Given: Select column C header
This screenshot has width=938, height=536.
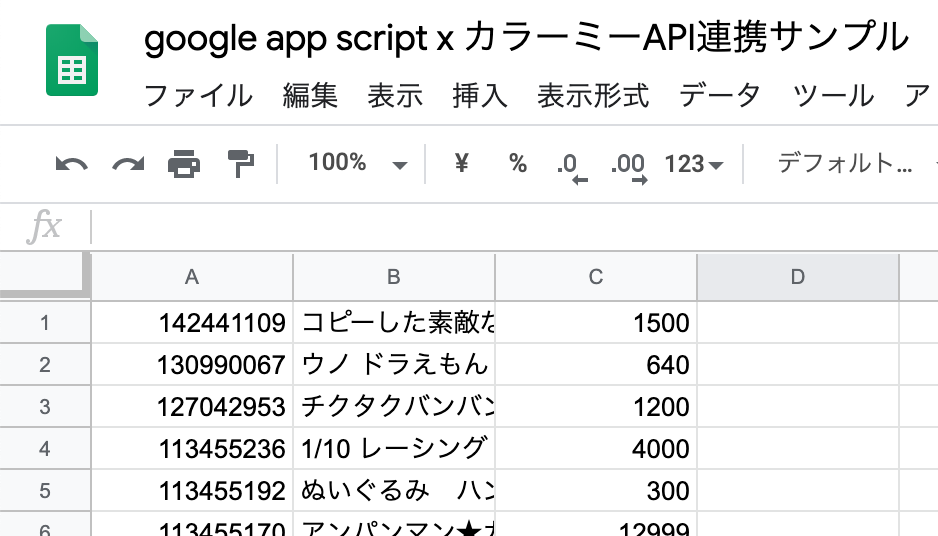Looking at the screenshot, I should (x=596, y=277).
